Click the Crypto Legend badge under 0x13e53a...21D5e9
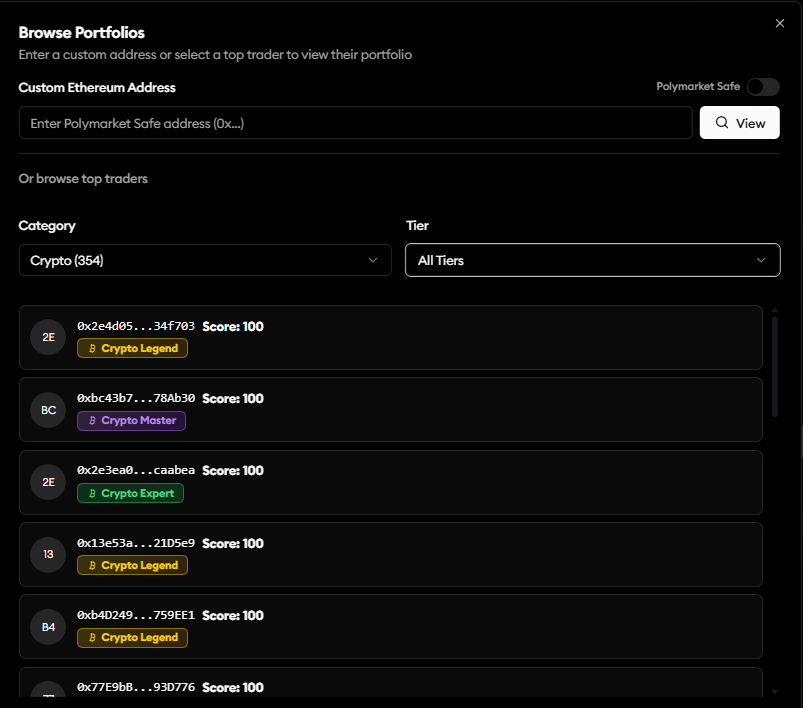This screenshot has width=803, height=708. pos(132,565)
